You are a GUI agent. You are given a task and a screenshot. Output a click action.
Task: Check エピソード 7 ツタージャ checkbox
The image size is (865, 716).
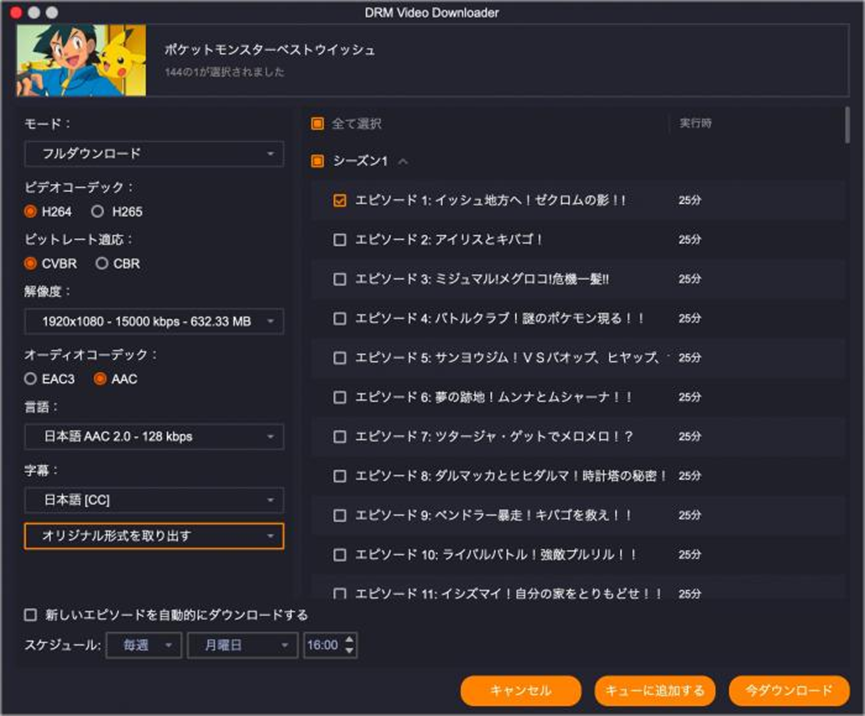click(340, 437)
